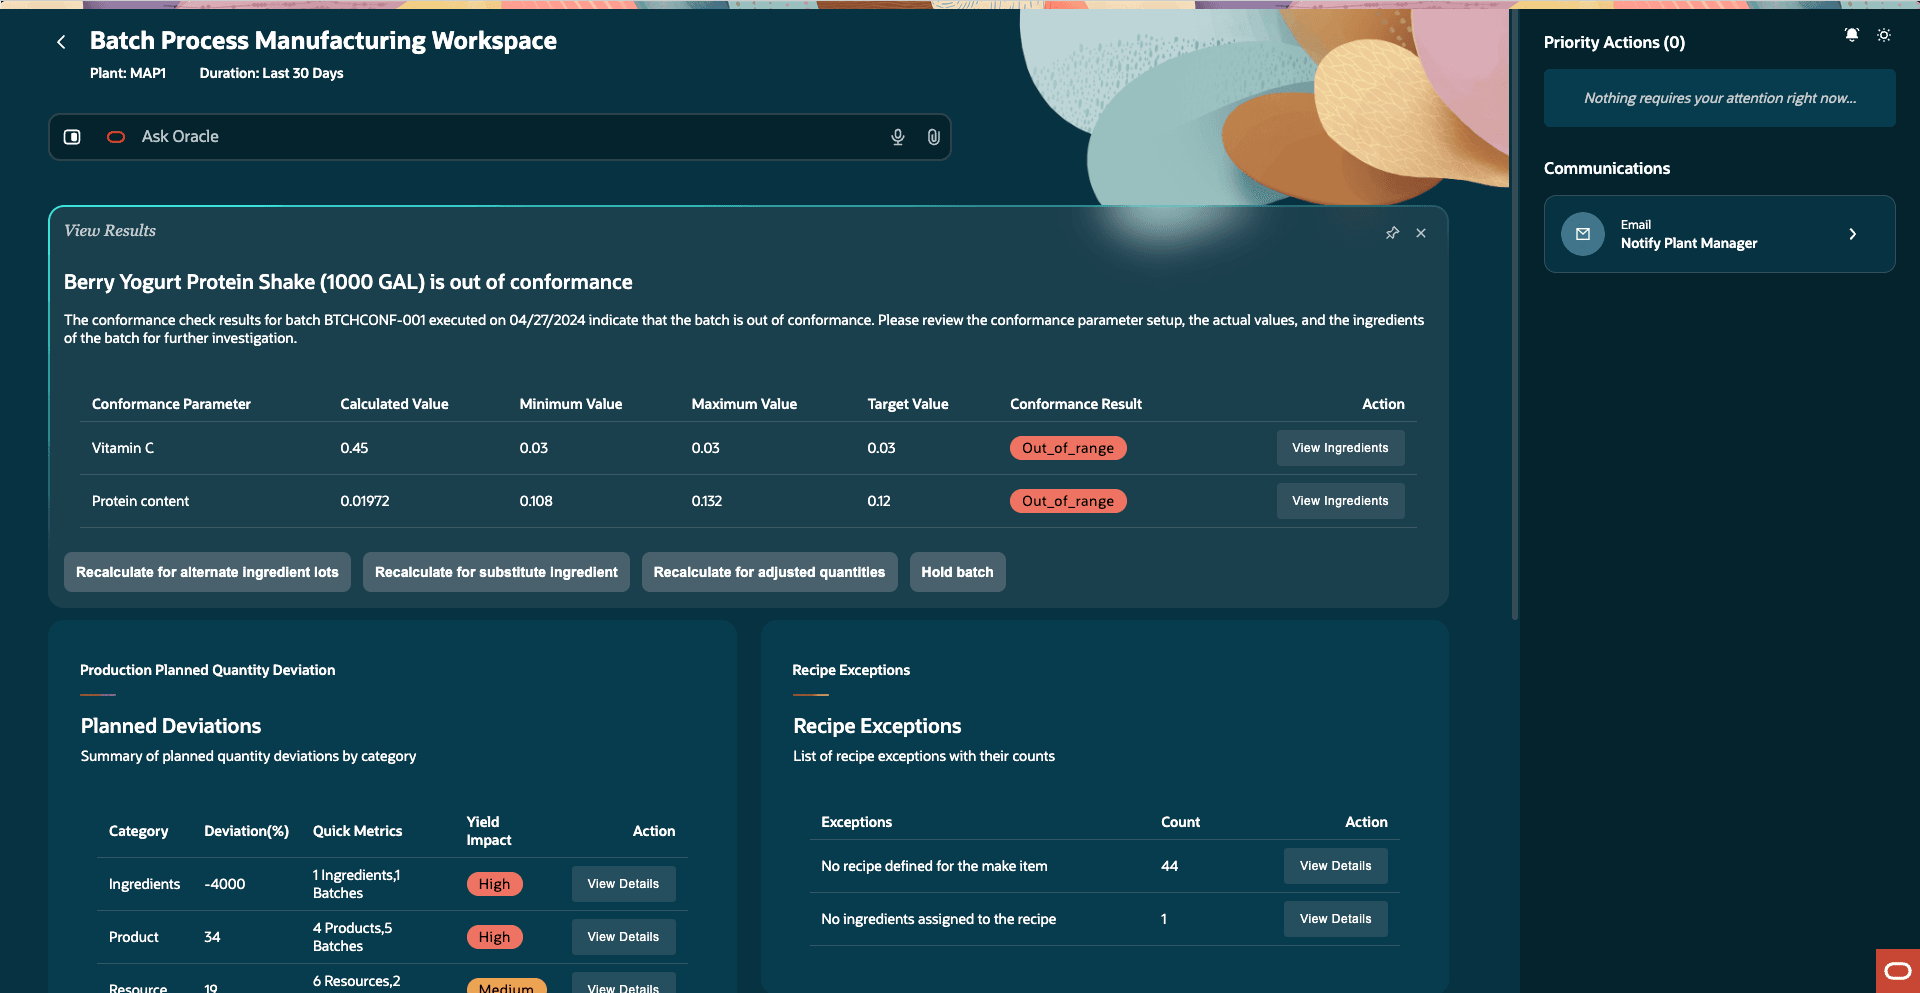Image resolution: width=1920 pixels, height=993 pixels.
Task: Click the Production Planned Quantity Deviation title
Action: click(x=207, y=670)
